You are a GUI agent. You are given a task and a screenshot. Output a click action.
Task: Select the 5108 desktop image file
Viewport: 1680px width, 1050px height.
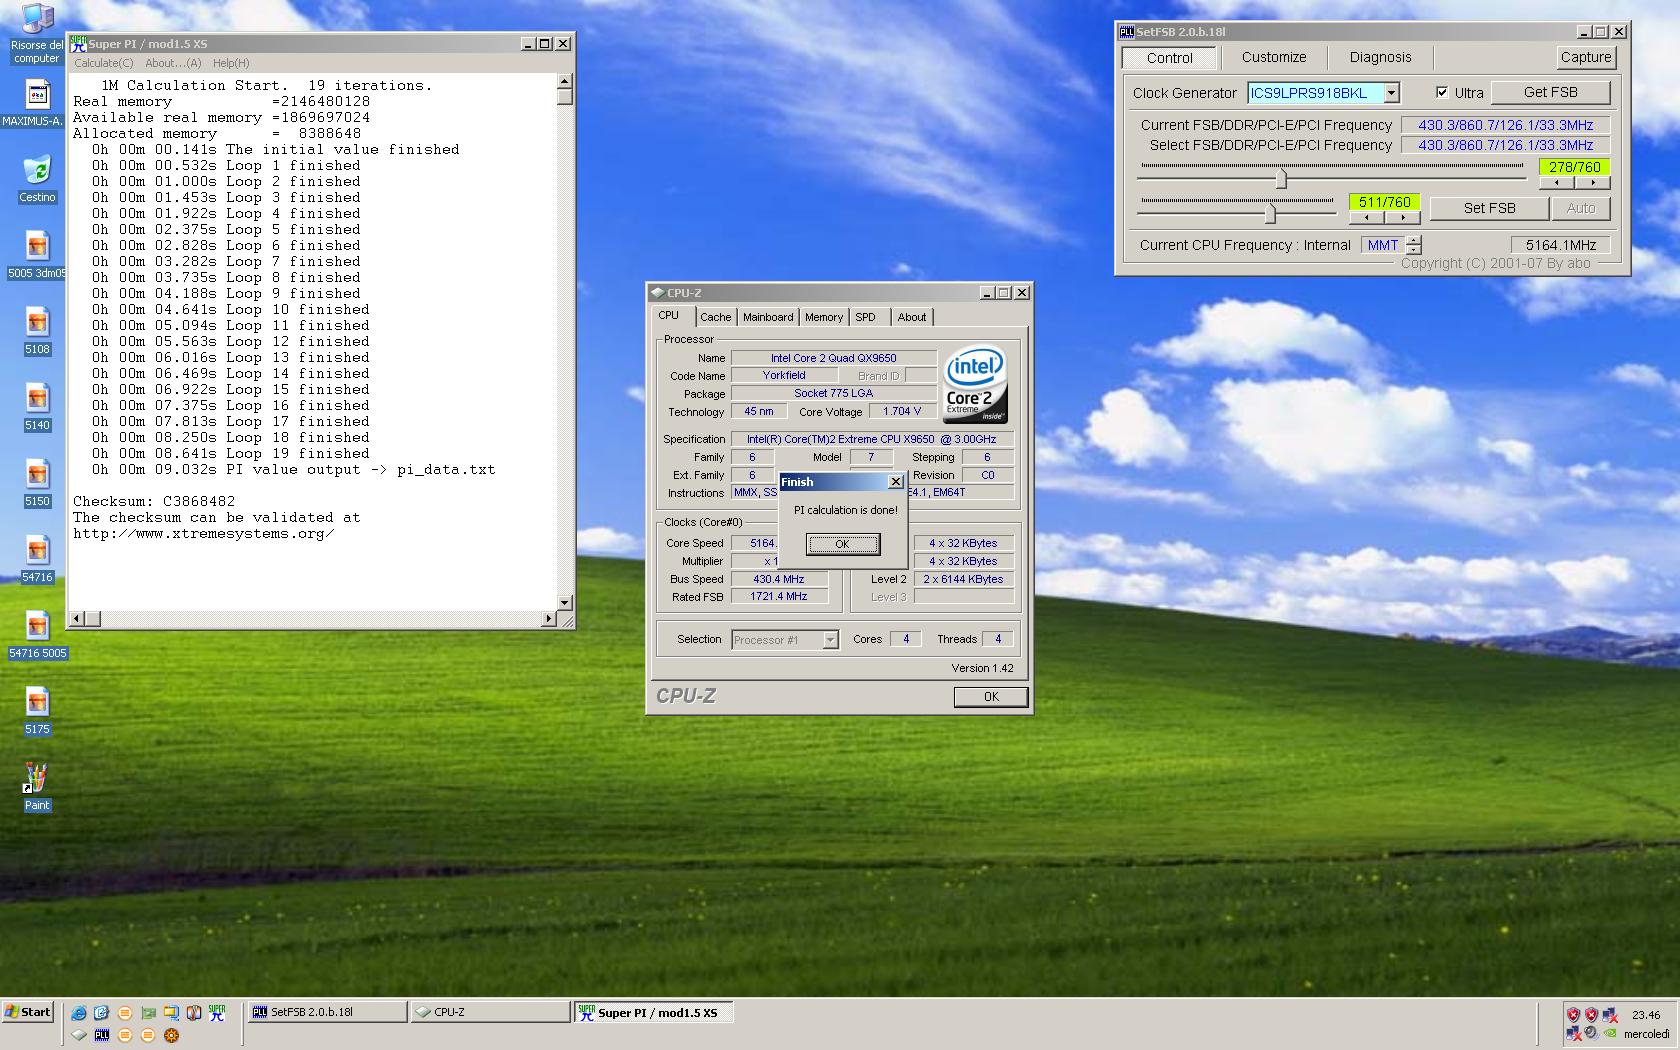coord(37,332)
